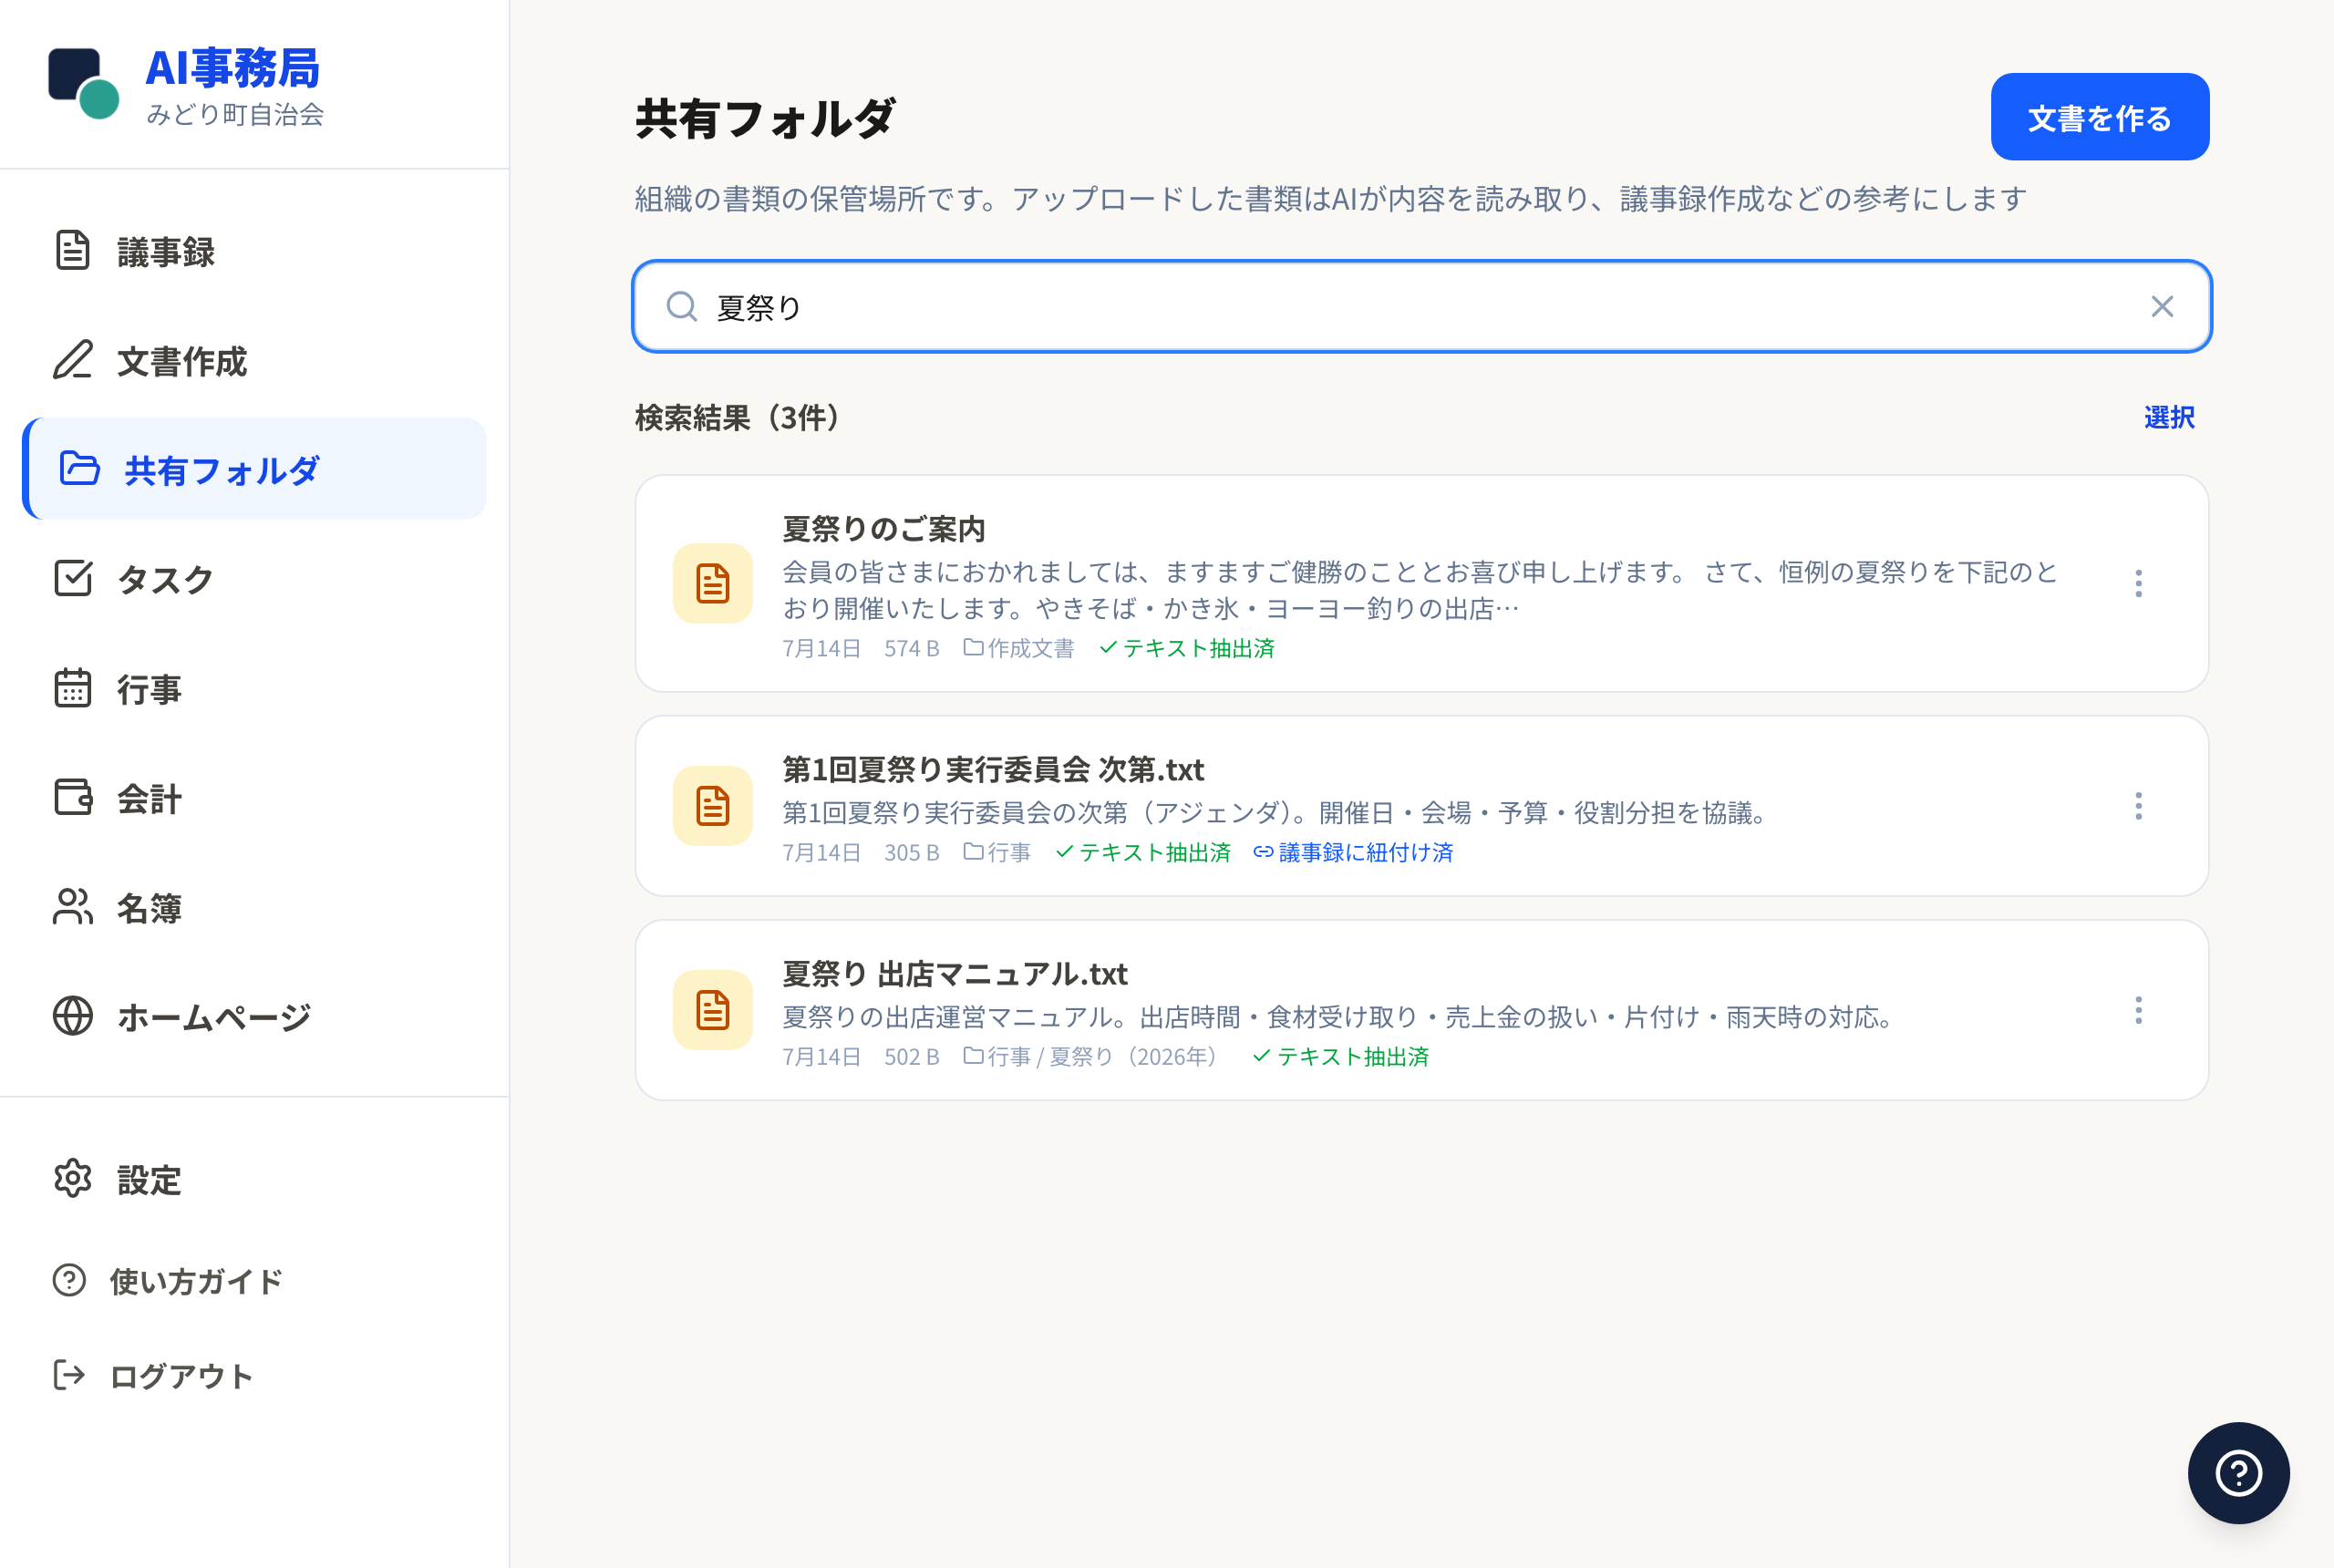Click the 共有フォルダ open-folder icon

point(79,469)
